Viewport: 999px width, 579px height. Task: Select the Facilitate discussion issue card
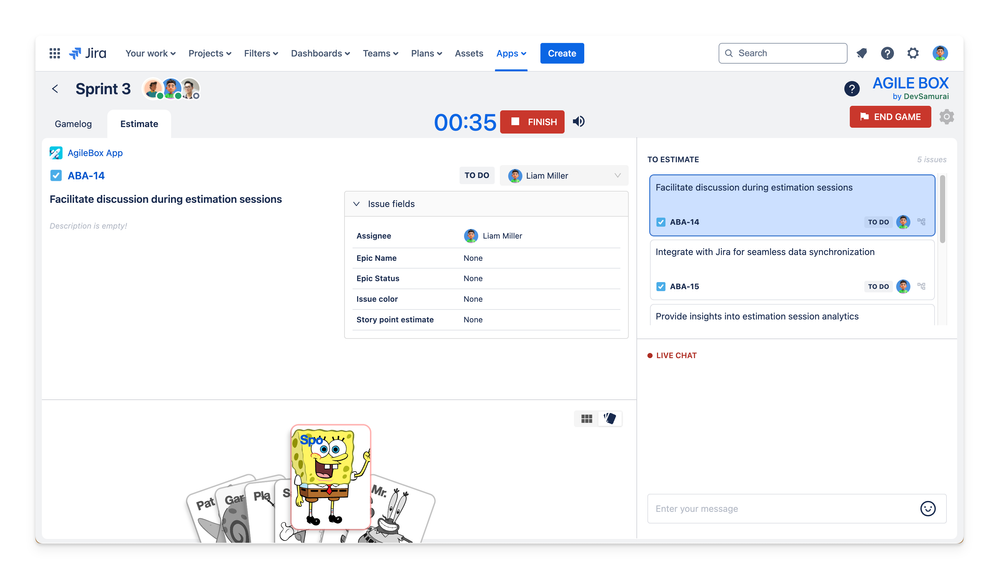click(792, 205)
